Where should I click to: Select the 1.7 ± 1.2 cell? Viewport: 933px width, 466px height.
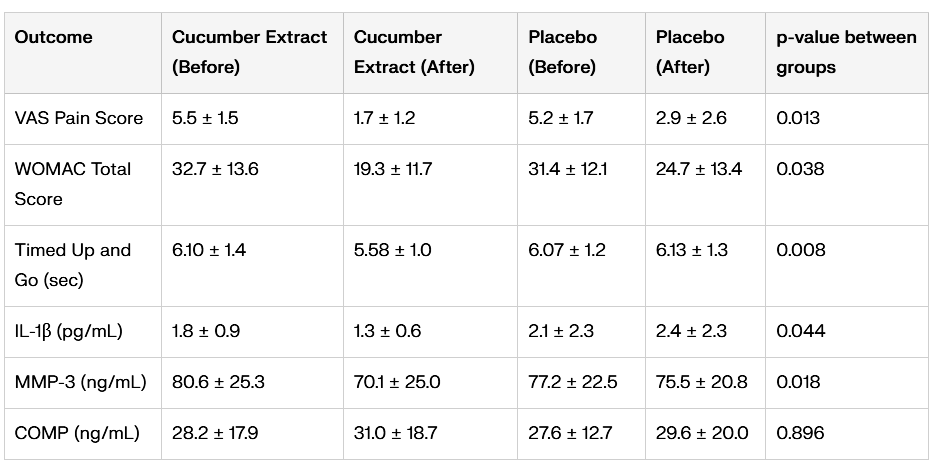384,118
